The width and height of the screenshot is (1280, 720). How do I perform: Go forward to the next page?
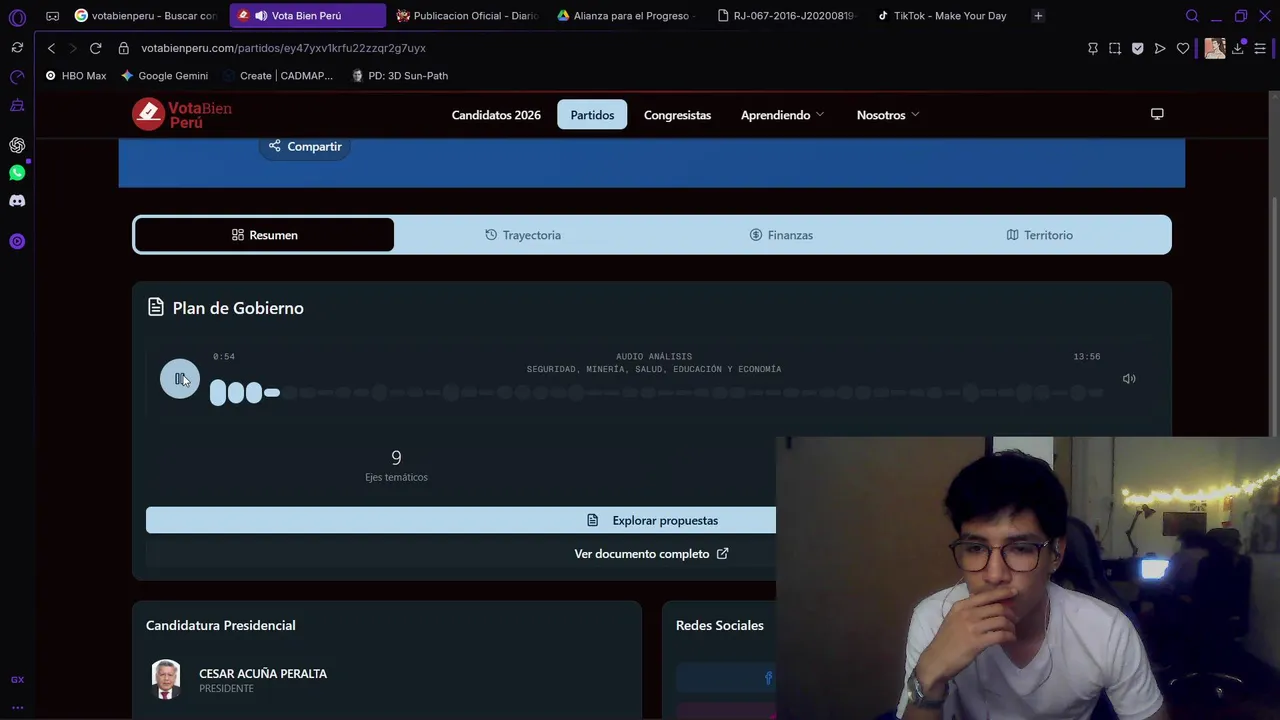(72, 48)
